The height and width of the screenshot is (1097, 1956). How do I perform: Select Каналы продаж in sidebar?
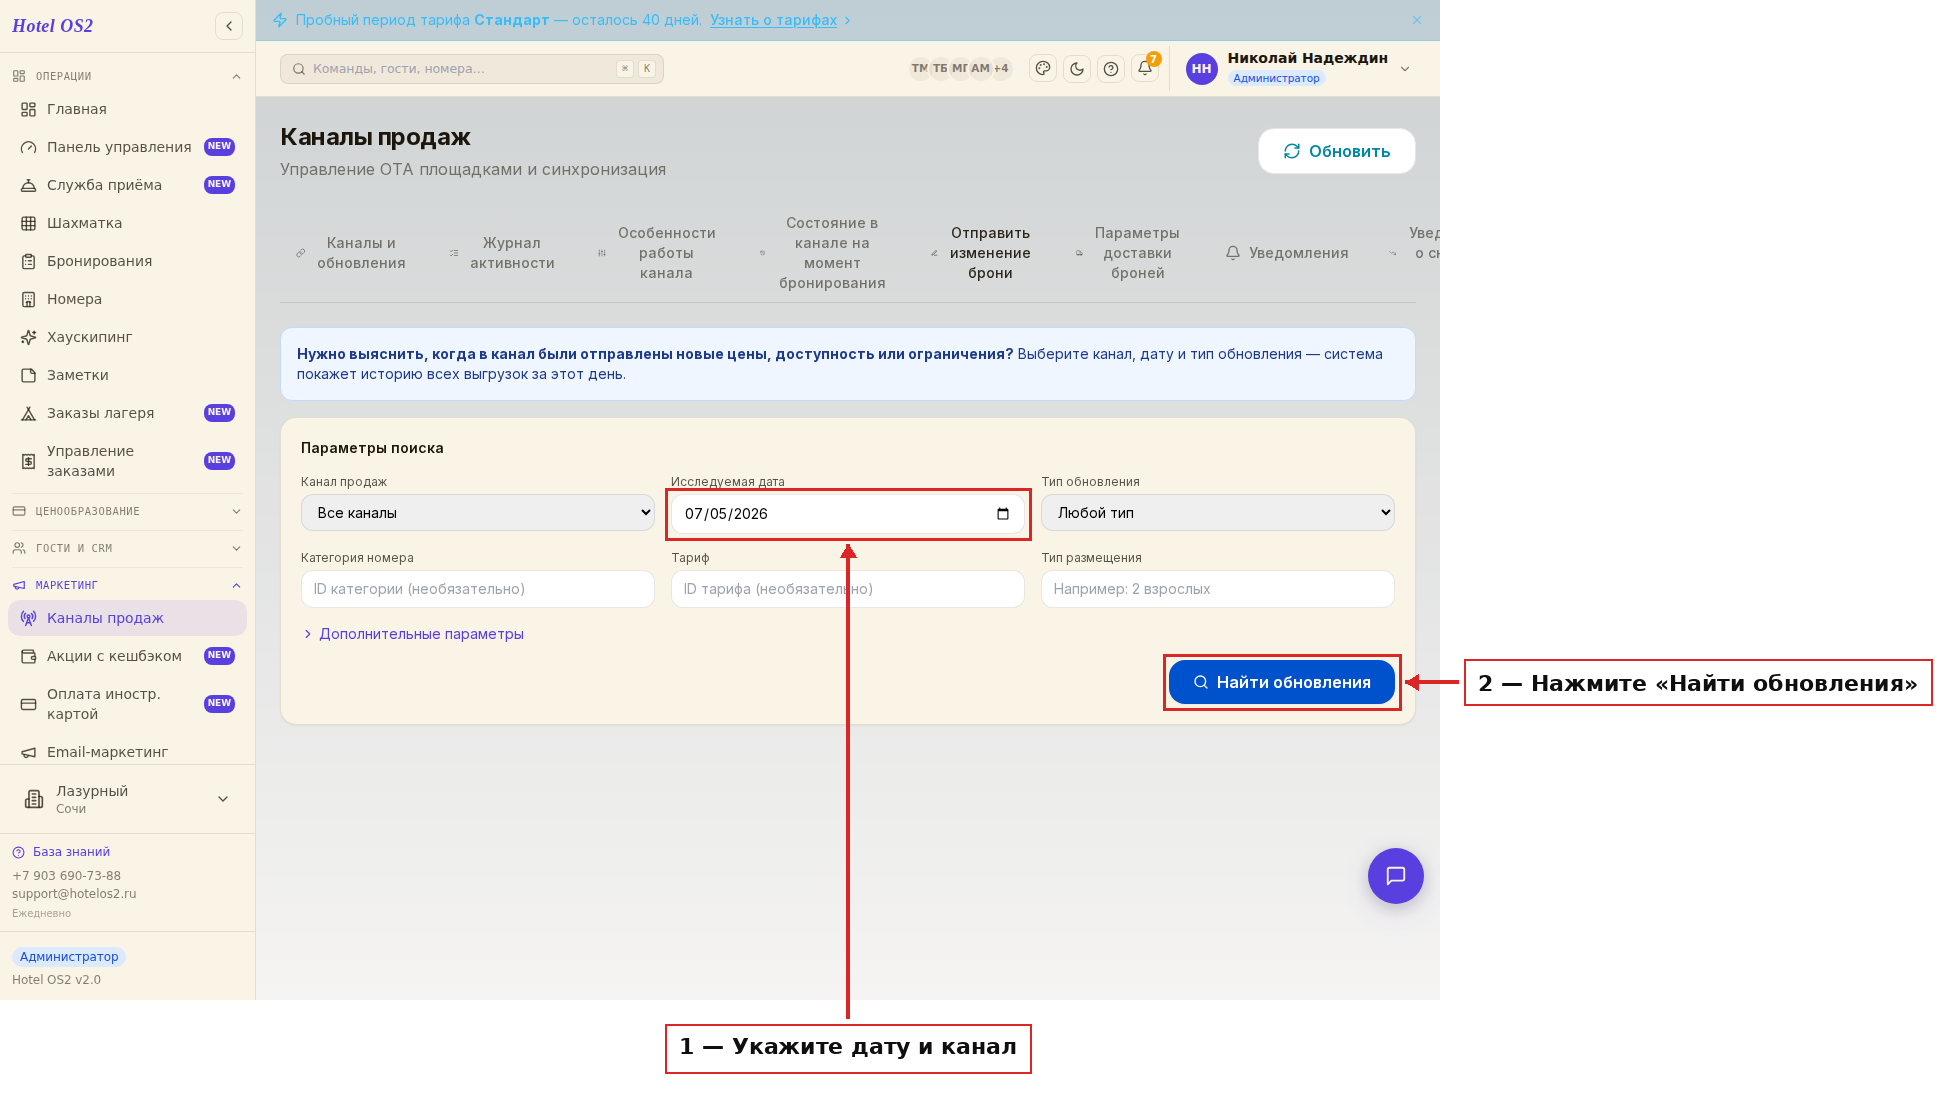tap(127, 618)
